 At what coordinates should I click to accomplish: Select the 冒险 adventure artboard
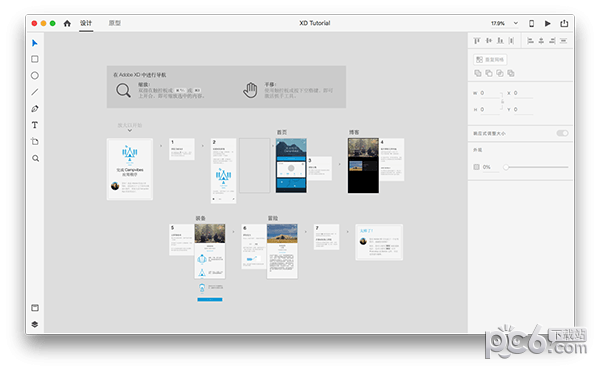[x=282, y=251]
